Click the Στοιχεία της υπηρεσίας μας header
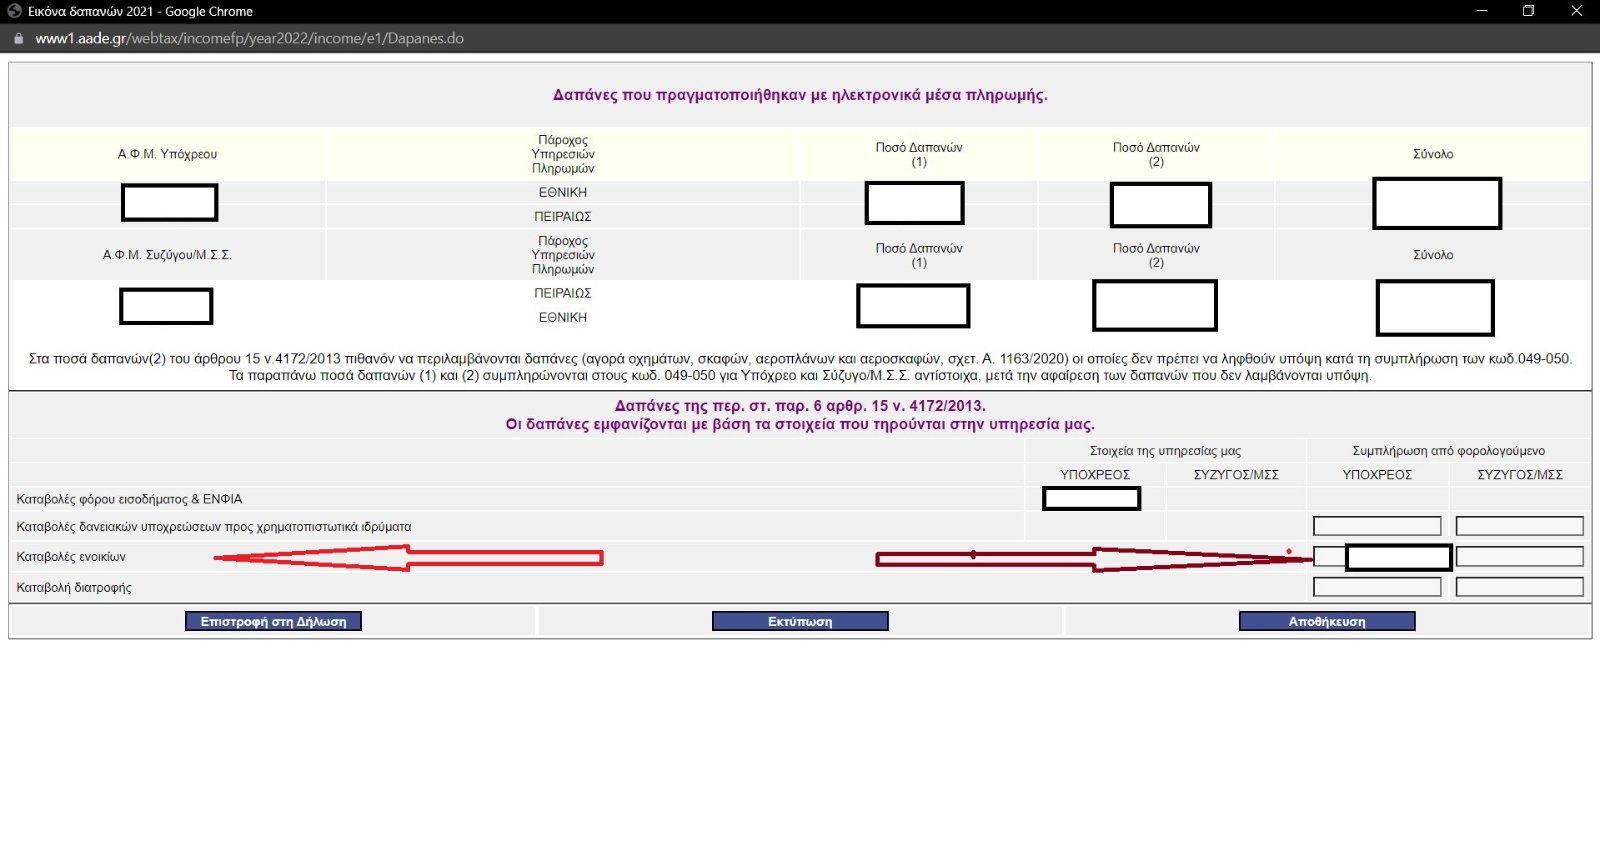 (x=1165, y=451)
